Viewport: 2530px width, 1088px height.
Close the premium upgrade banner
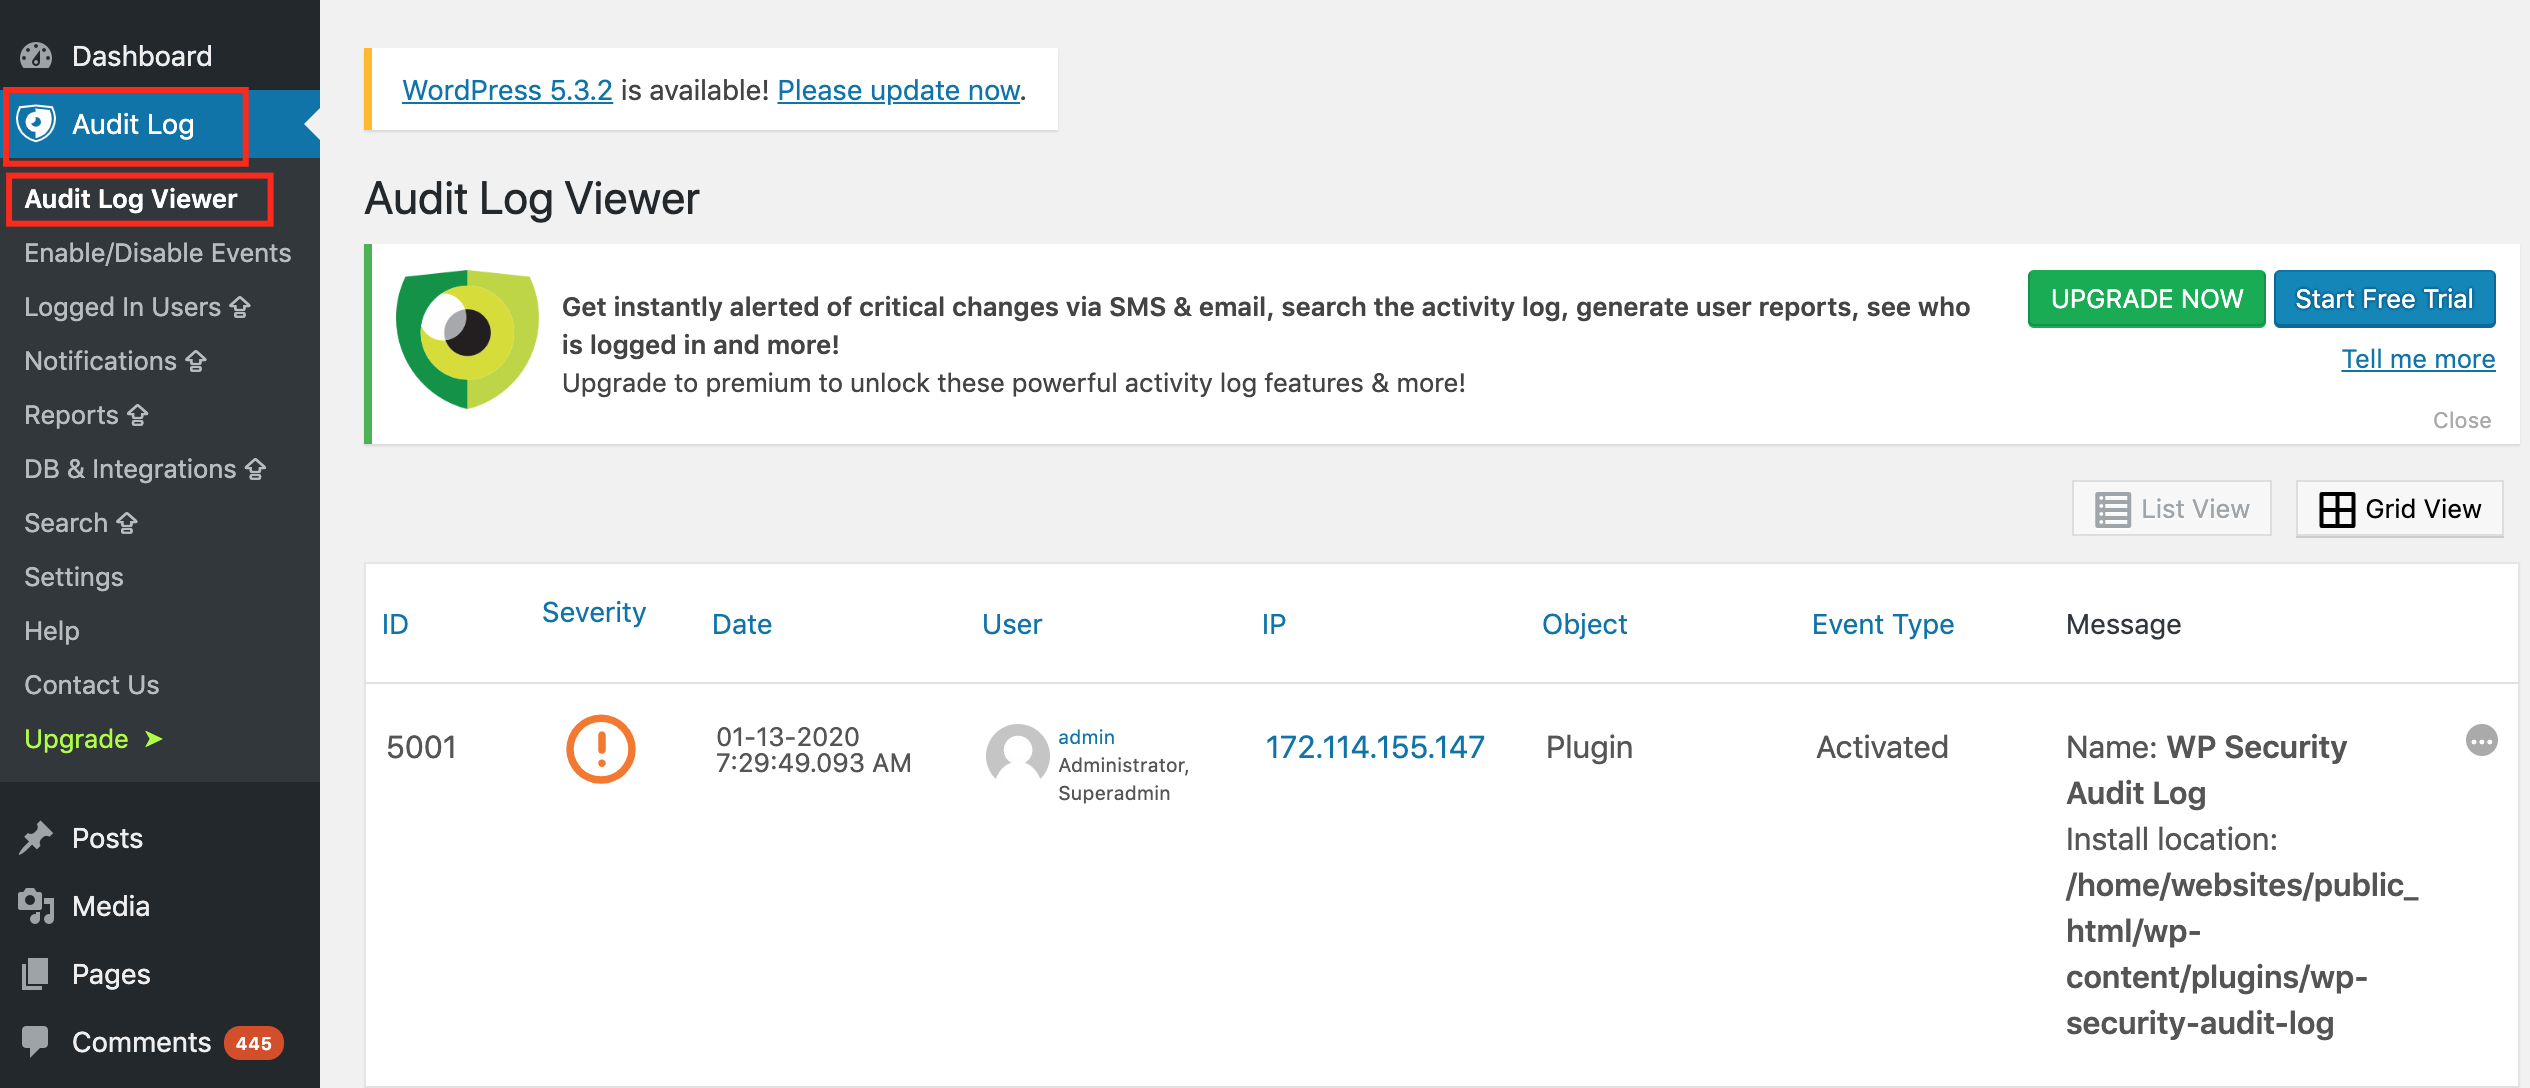coord(2462,421)
